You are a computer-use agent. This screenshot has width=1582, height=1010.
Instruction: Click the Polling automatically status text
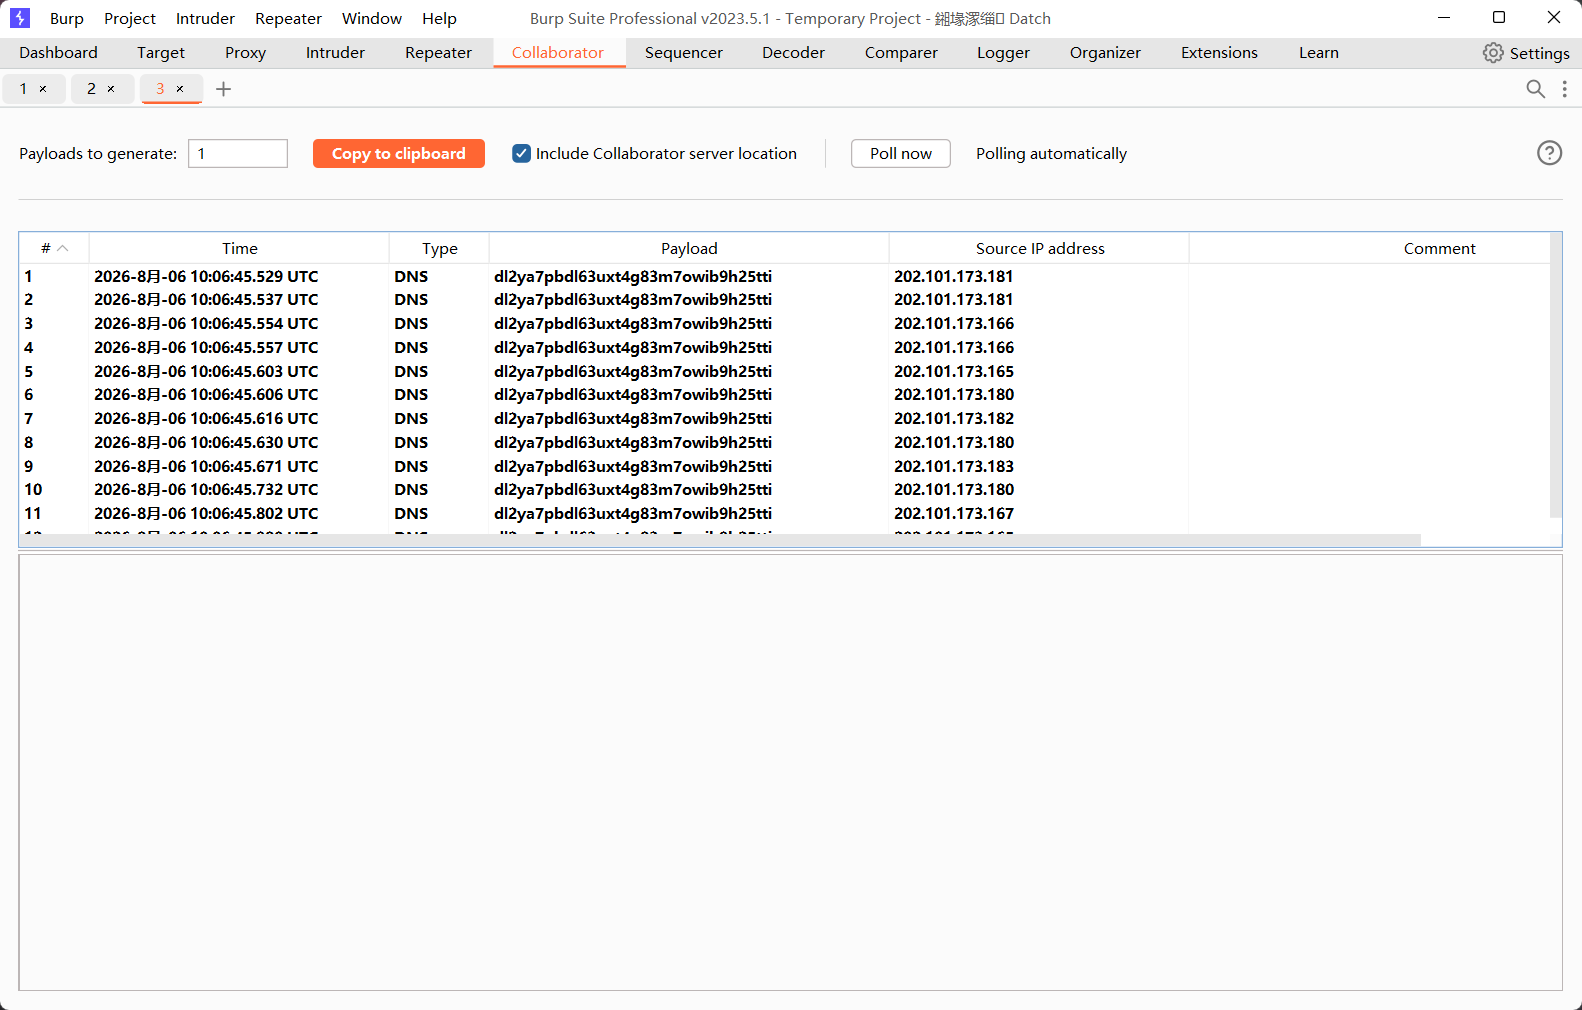(x=1051, y=153)
